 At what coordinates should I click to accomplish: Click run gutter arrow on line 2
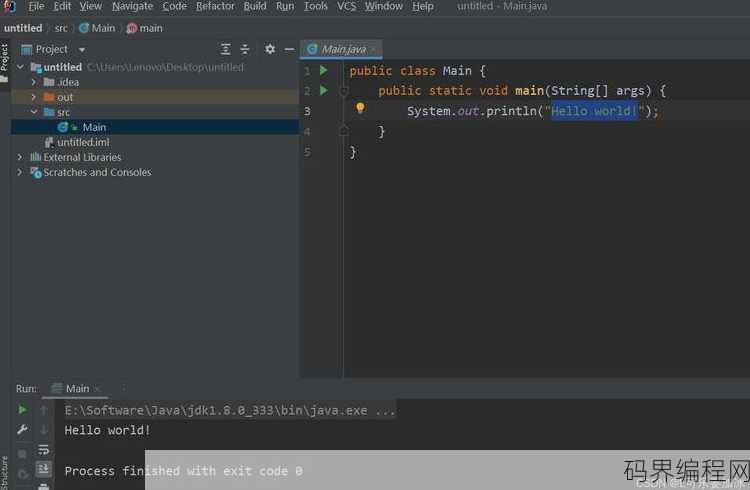[x=324, y=90]
